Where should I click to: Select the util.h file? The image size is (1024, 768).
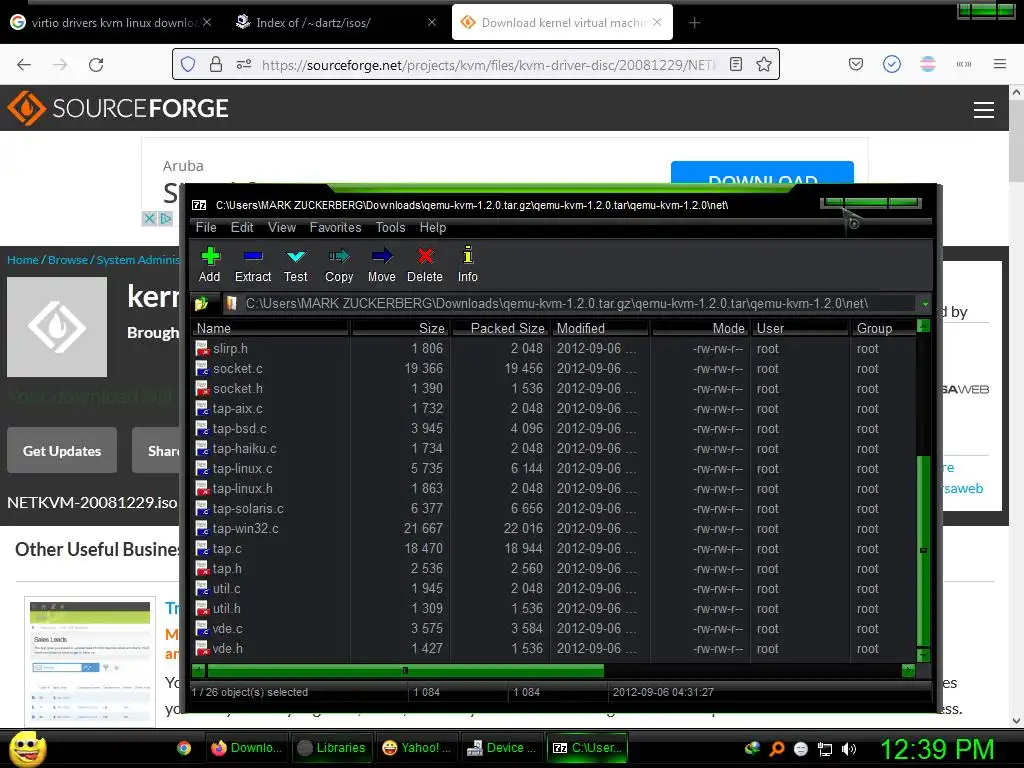554,609
